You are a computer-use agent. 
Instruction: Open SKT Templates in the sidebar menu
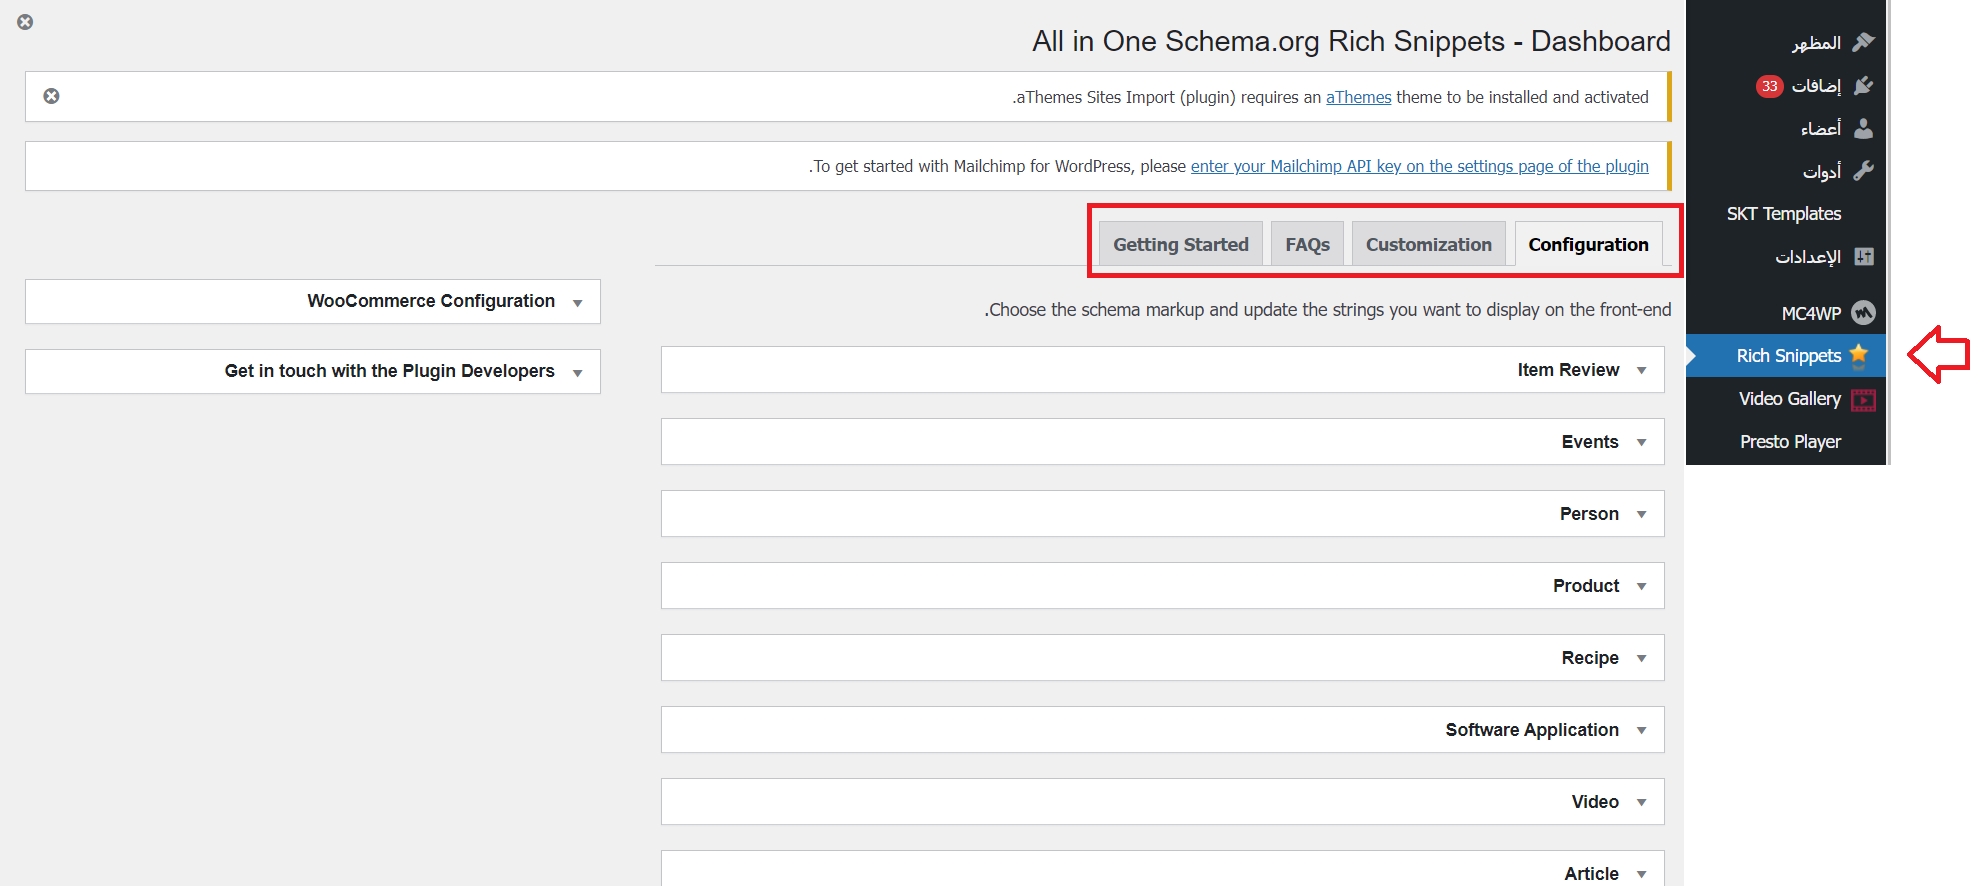pyautogui.click(x=1783, y=214)
